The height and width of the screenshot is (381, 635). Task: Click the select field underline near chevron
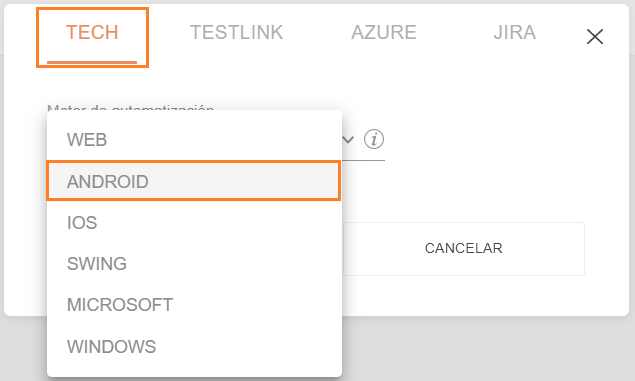pos(363,160)
